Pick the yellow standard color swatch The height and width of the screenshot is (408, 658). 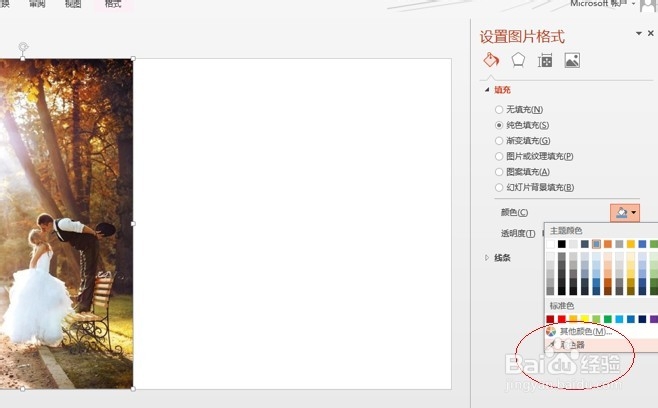[585, 319]
